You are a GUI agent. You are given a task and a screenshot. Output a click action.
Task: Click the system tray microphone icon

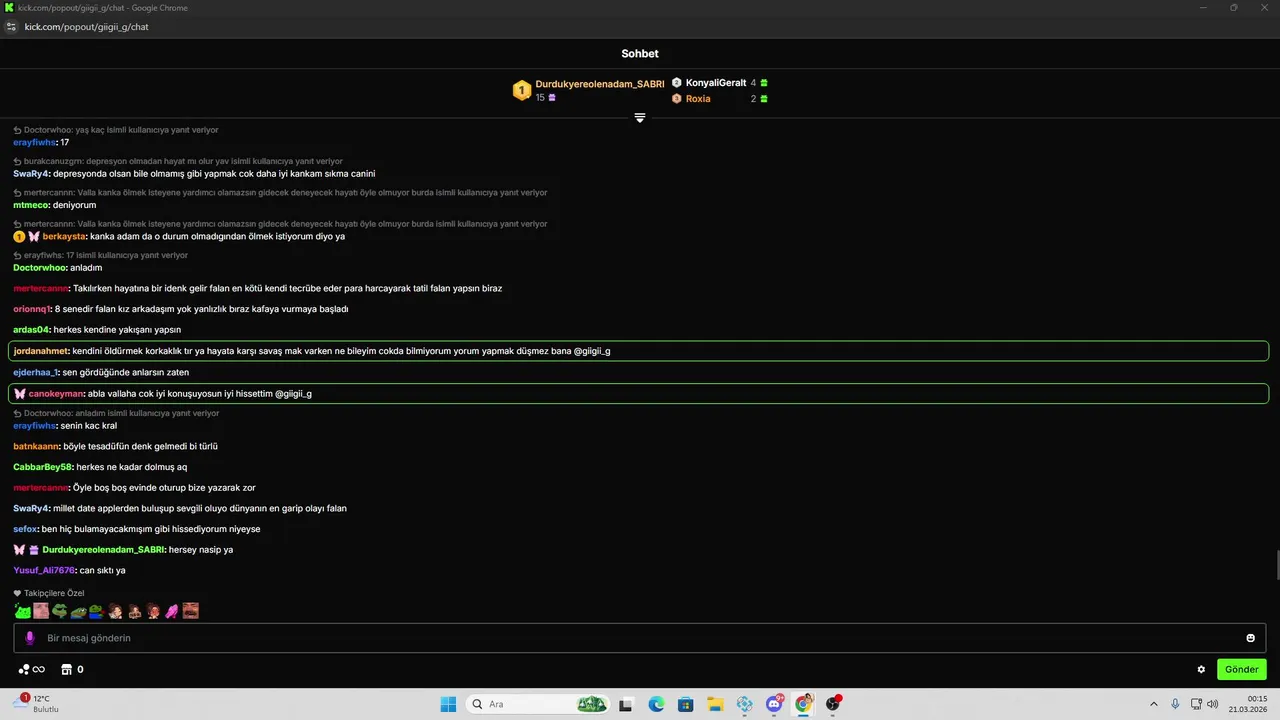click(1175, 704)
